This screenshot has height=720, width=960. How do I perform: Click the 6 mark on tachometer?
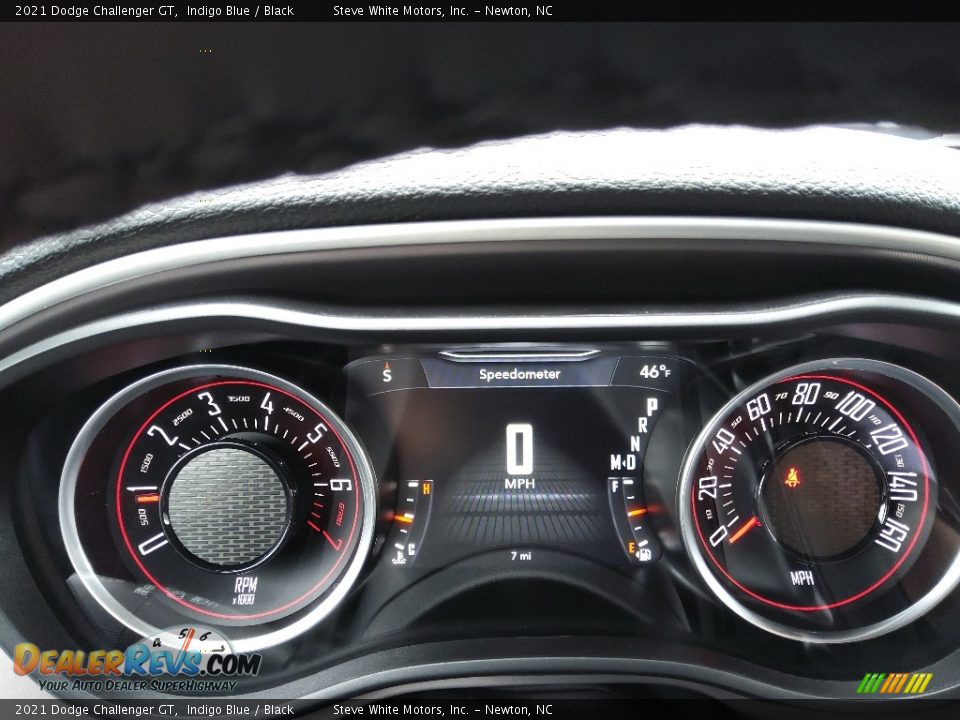point(340,485)
